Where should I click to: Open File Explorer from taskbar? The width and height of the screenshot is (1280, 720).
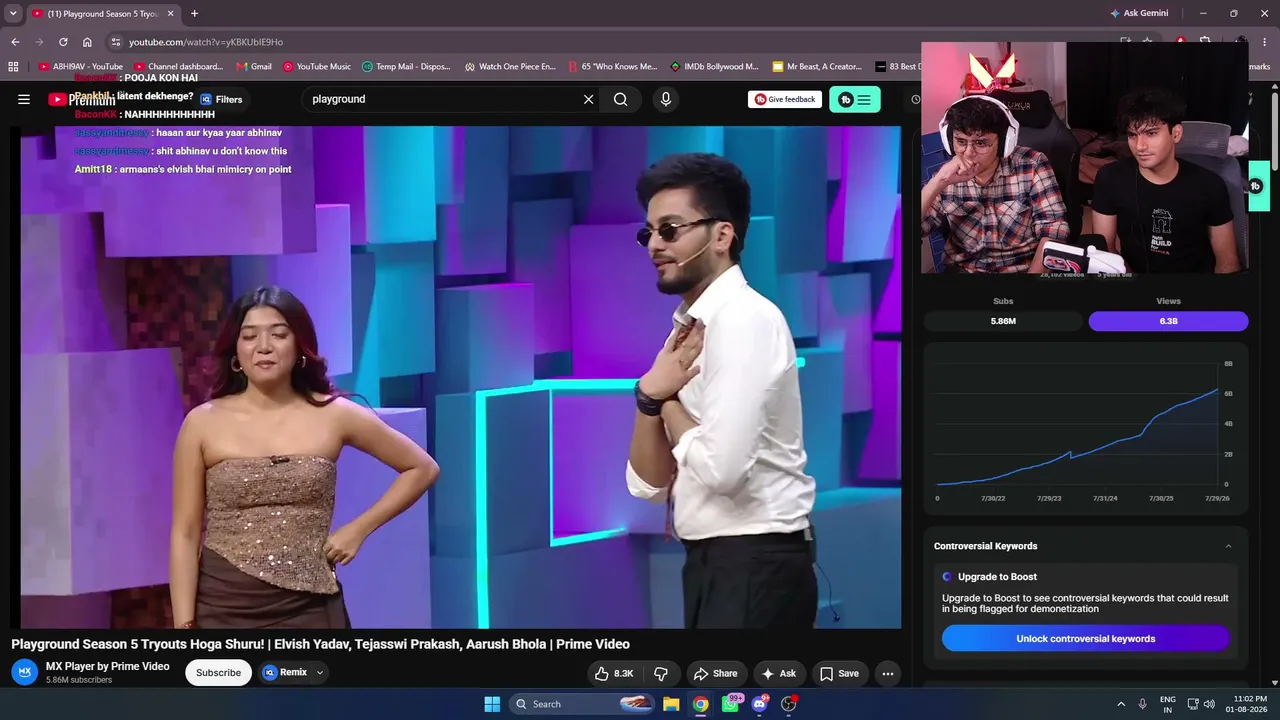(x=671, y=704)
